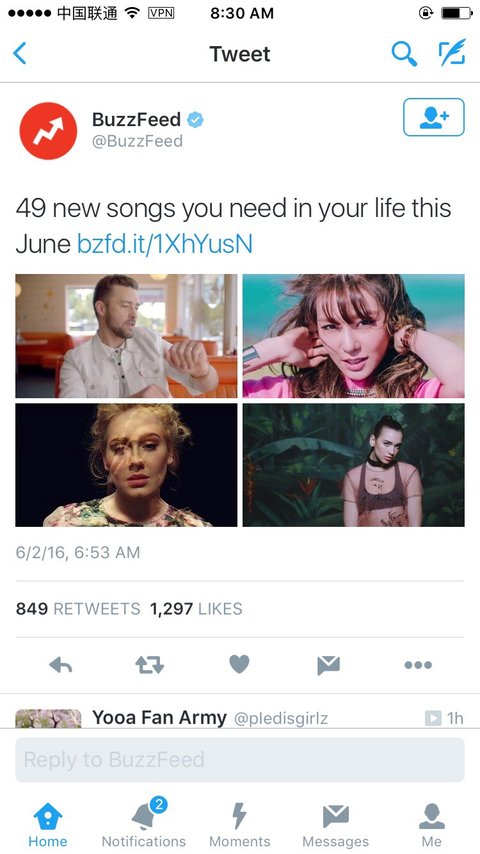Switch to the Notifications tab

coord(144,822)
